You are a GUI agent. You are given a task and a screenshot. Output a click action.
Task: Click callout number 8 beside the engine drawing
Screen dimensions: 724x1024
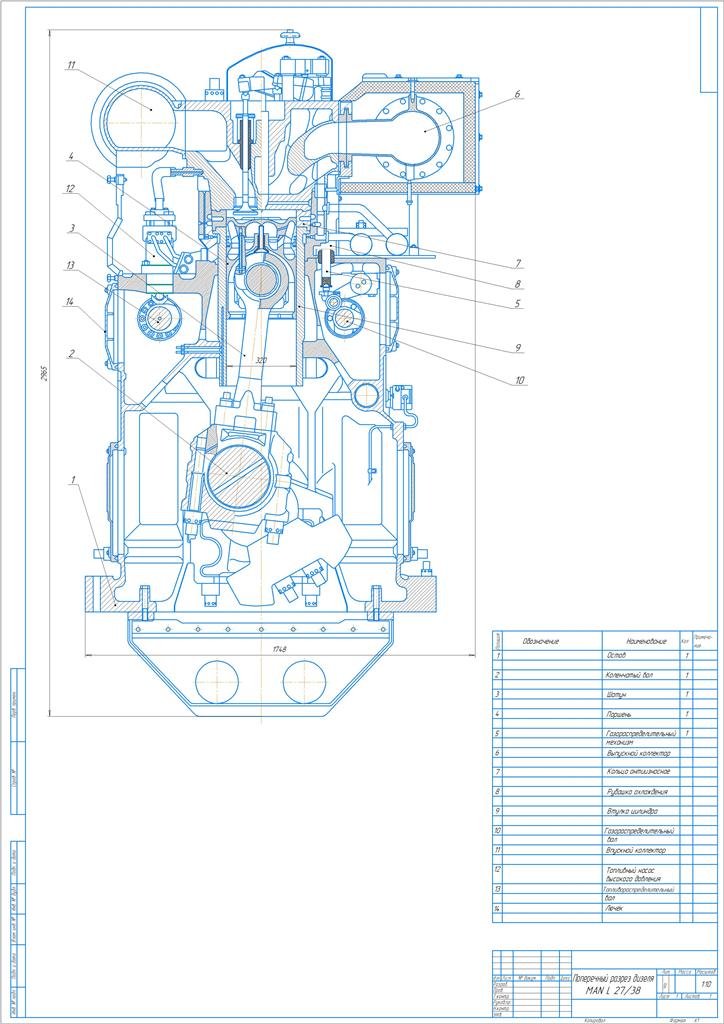point(517,283)
